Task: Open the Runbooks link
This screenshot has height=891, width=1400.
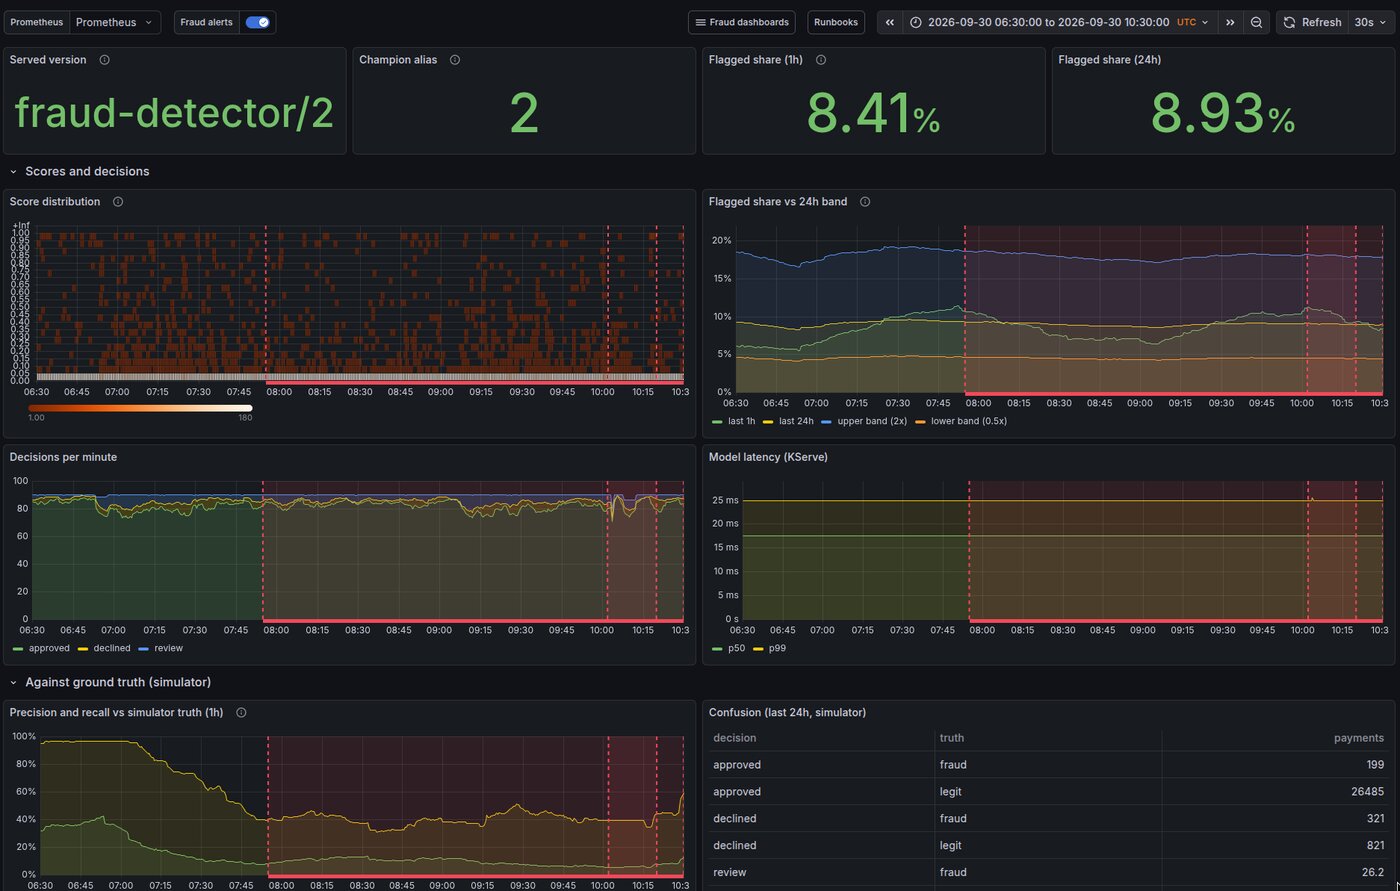Action: point(836,22)
